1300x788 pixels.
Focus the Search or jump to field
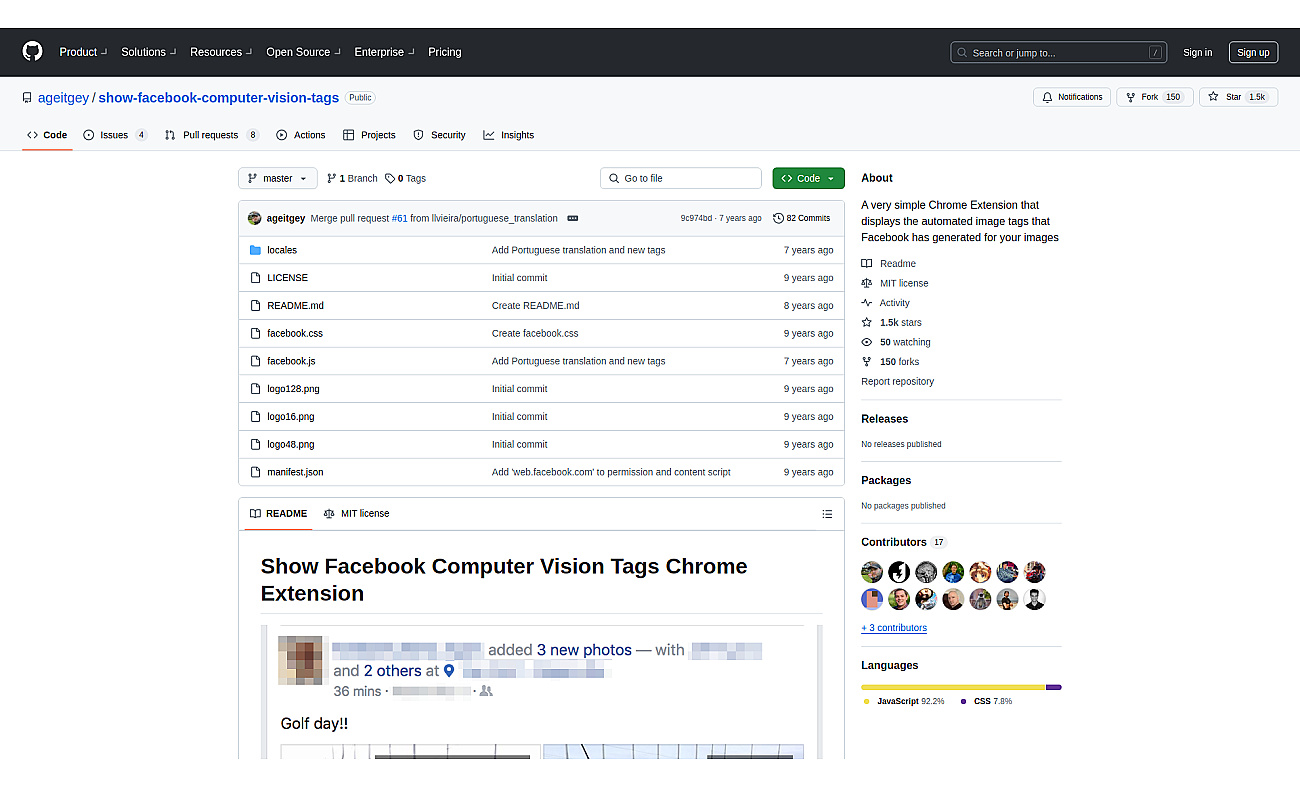1058,52
